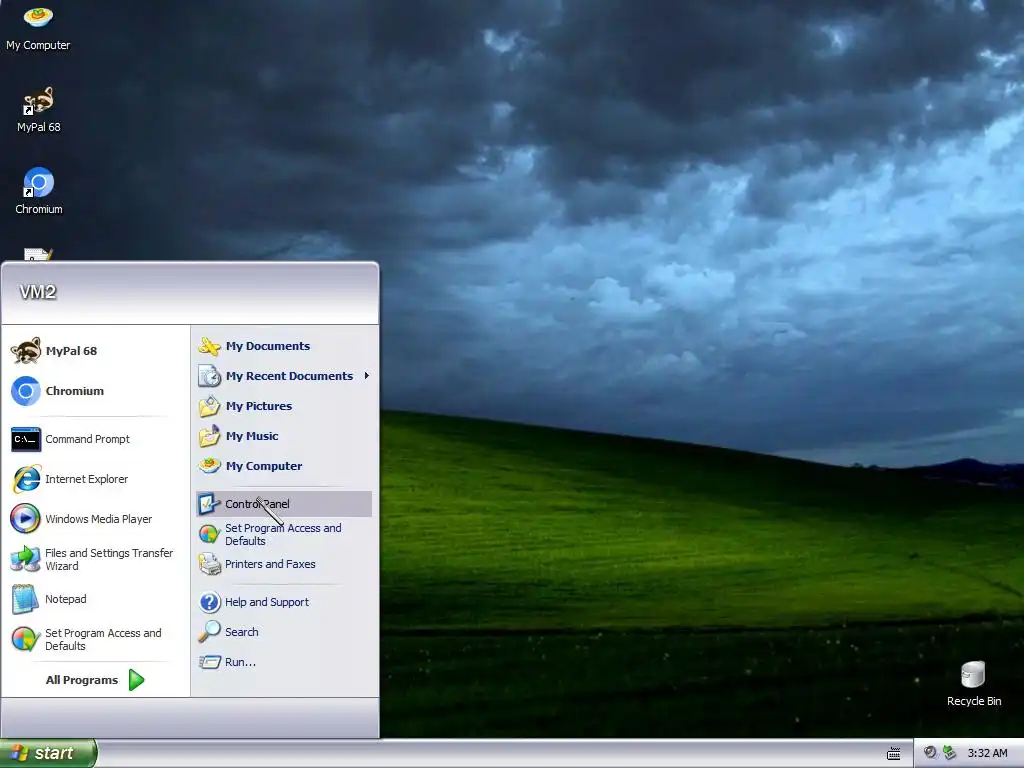Screen dimensions: 1024x768
Task: Click the Windows Media Player play icon
Action: coord(26,519)
